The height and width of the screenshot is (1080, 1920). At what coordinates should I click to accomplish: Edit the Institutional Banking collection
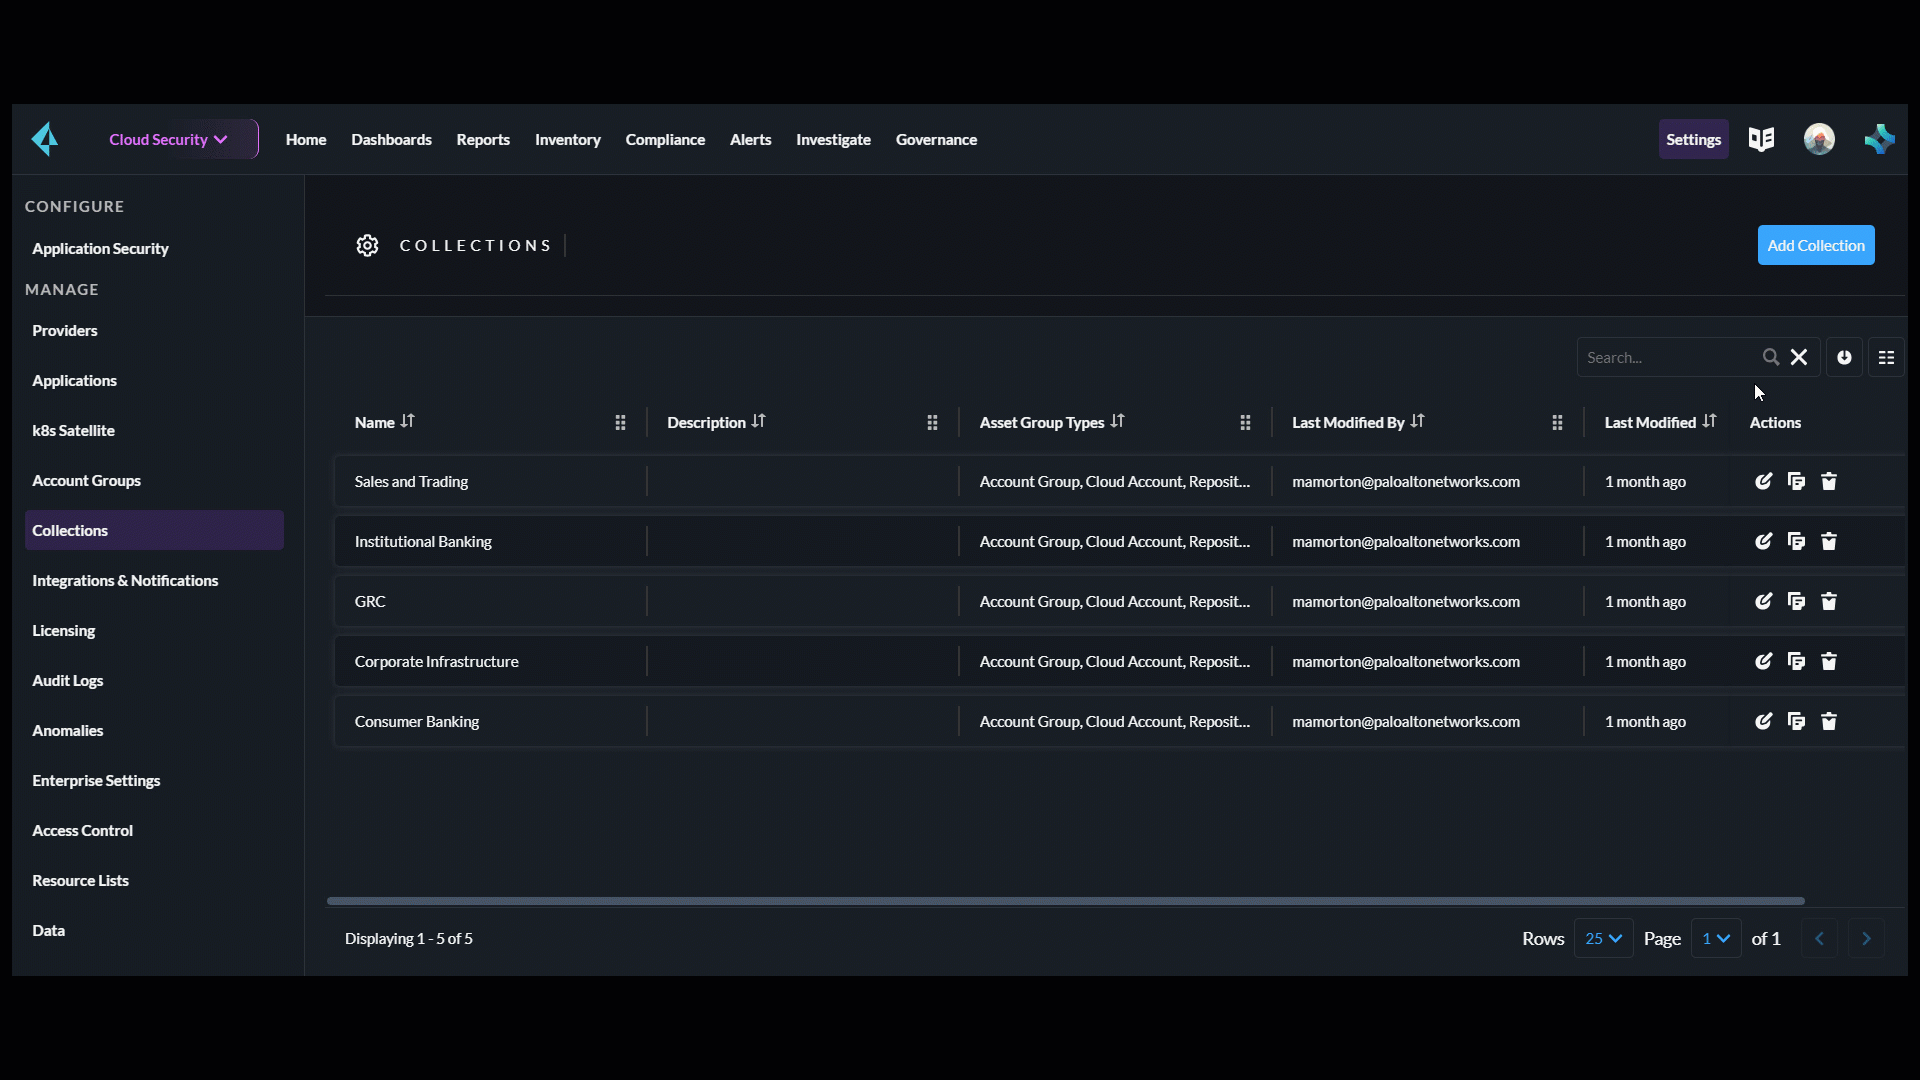click(x=1764, y=541)
